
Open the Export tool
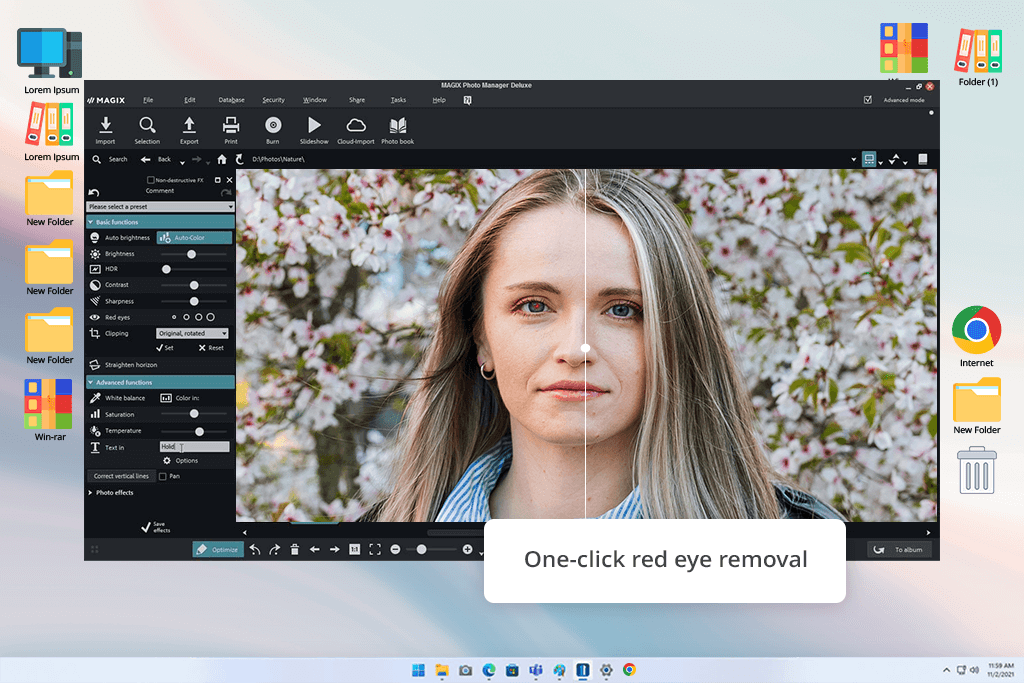tap(189, 130)
